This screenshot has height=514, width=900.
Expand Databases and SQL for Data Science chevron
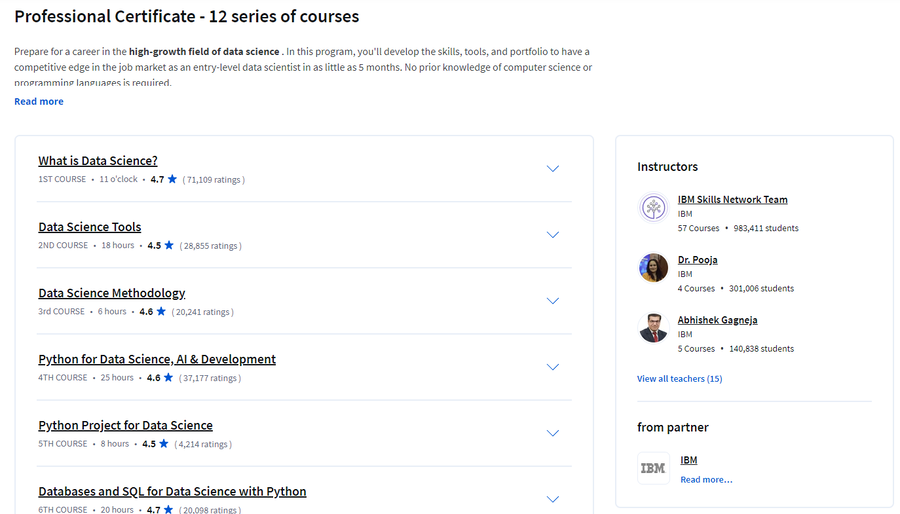coord(553,499)
